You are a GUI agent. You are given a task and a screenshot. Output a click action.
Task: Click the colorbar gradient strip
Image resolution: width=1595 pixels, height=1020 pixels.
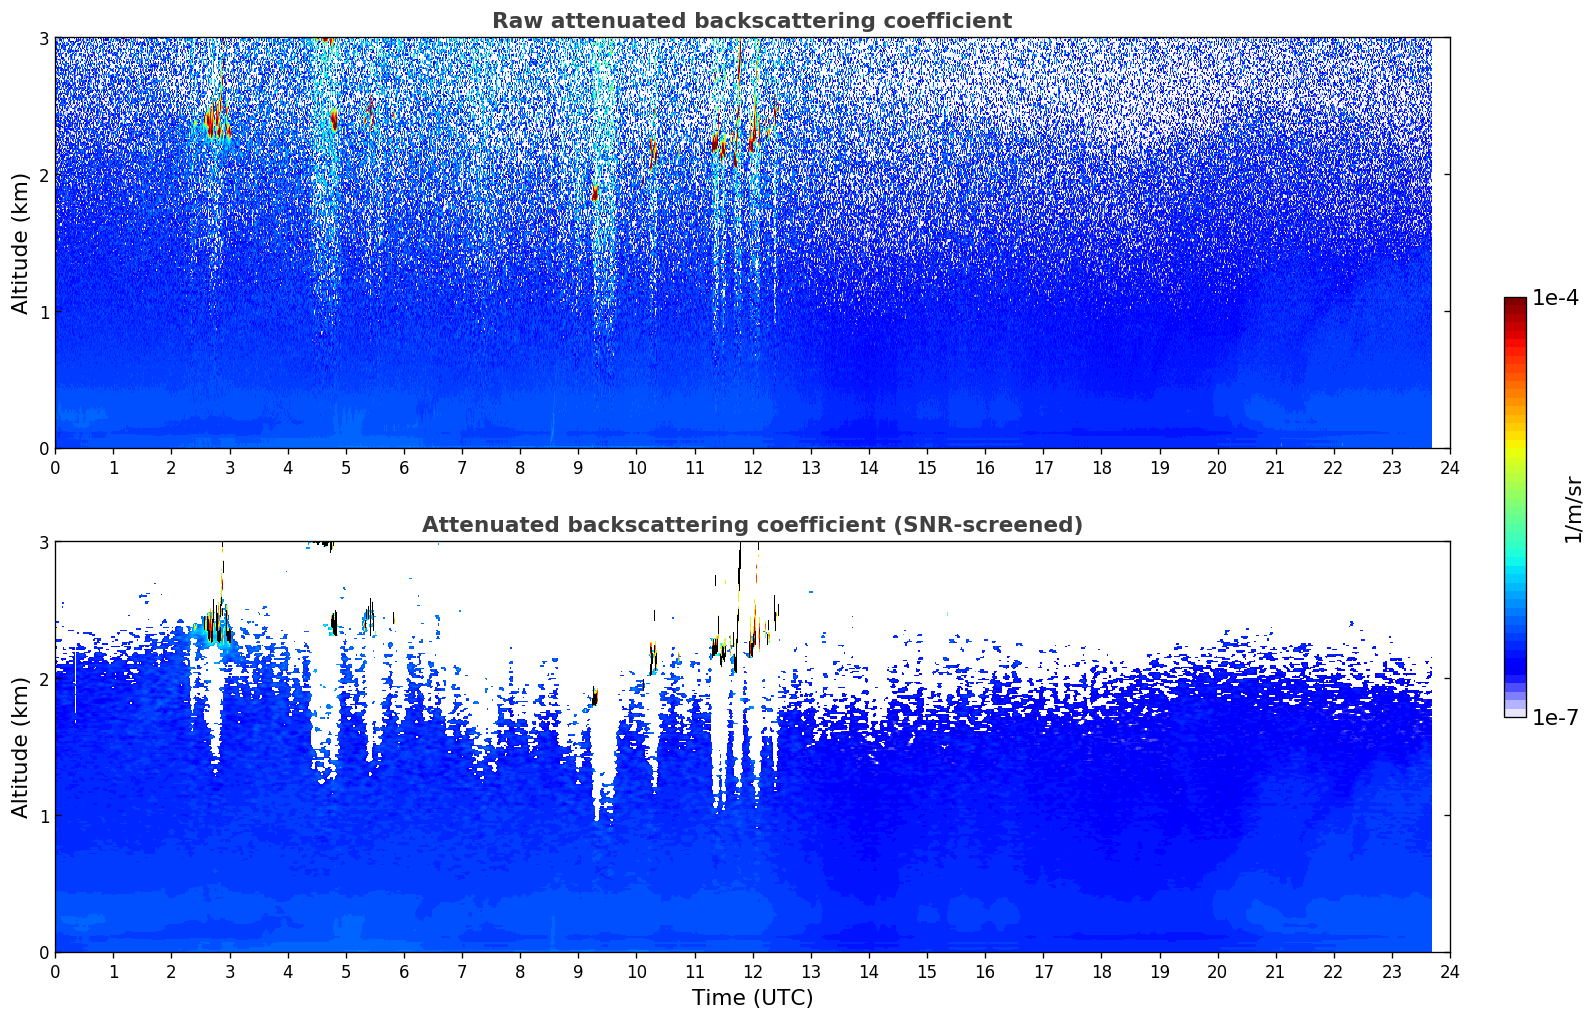(1515, 507)
